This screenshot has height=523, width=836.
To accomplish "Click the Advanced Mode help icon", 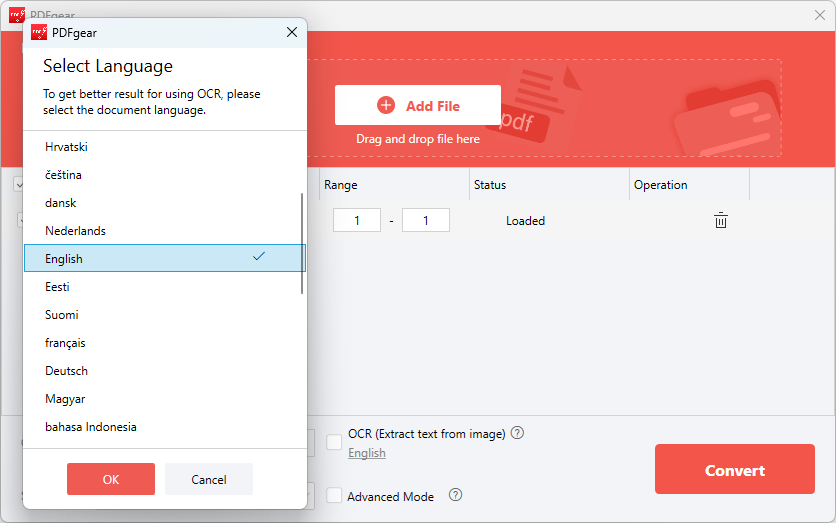I will 455,495.
